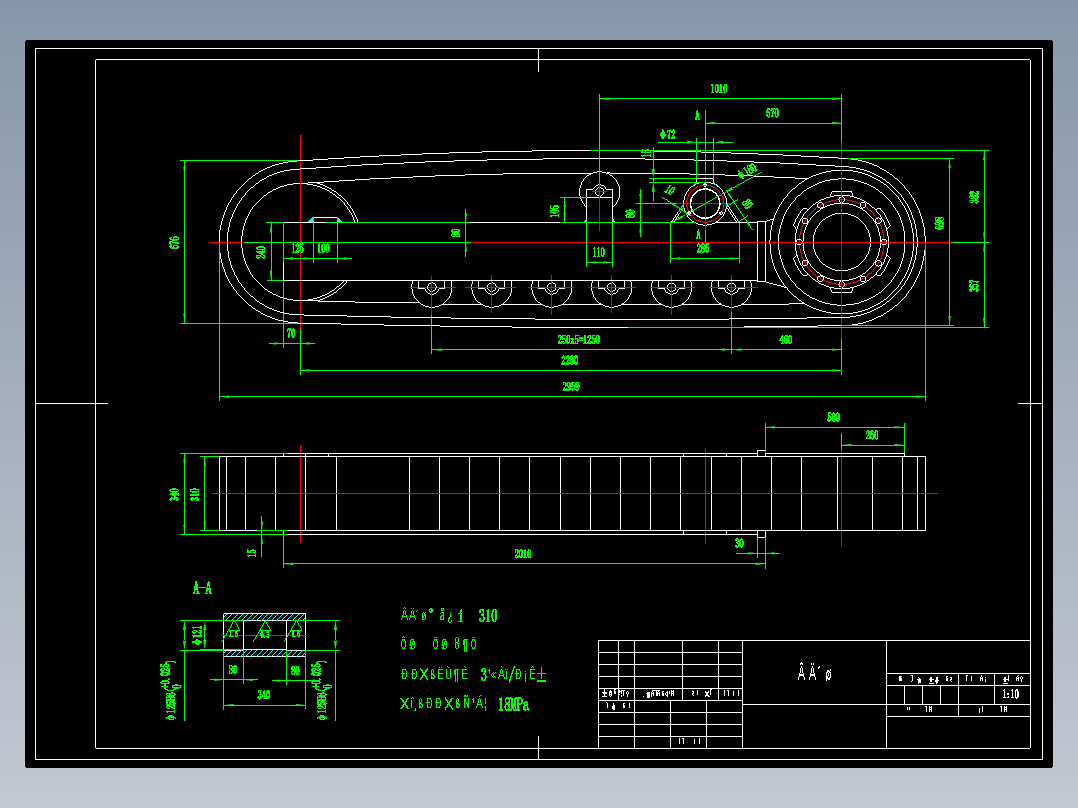
Task: Select the 105 vertical dimension
Action: [x=555, y=210]
